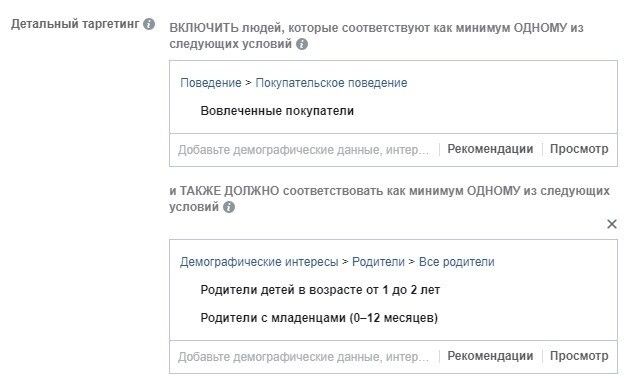637x388 pixels.
Task: Open Просмотр in the first targeting box
Action: click(579, 149)
